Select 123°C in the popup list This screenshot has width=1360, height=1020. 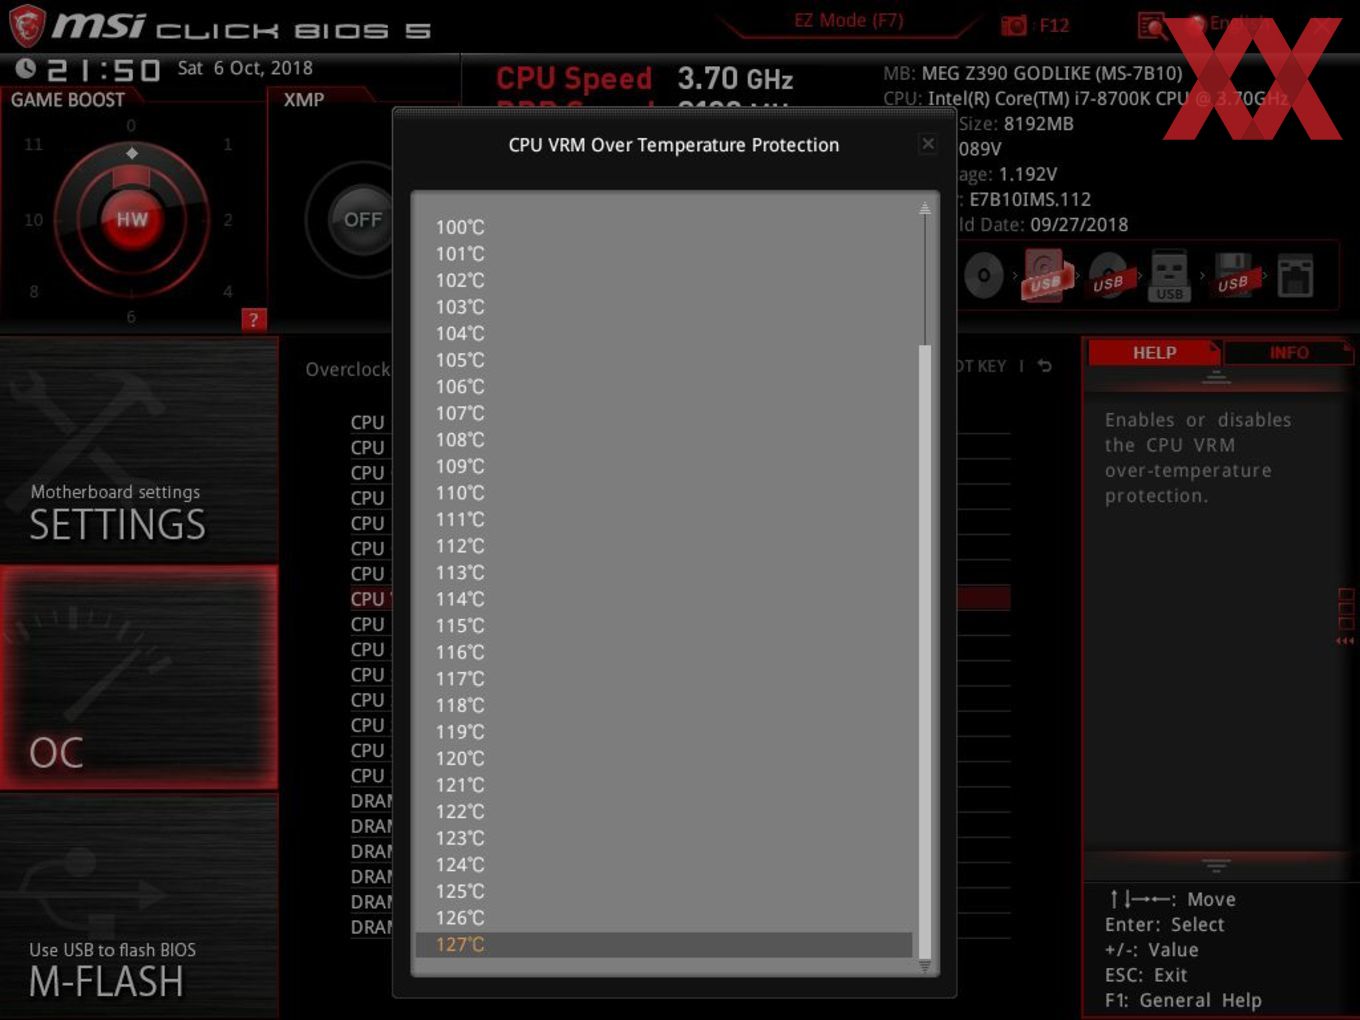coord(664,838)
